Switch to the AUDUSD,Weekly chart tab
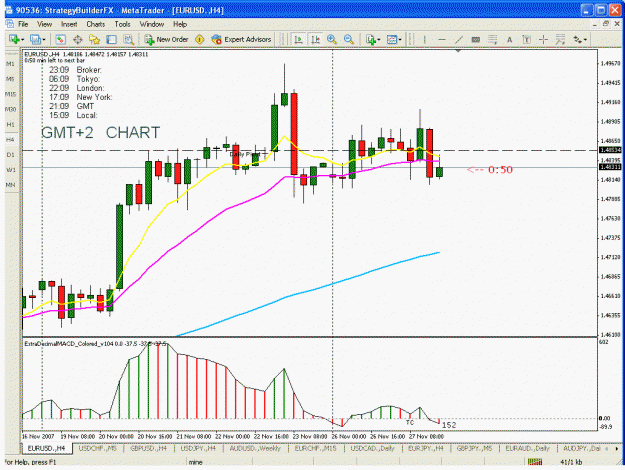The width and height of the screenshot is (625, 470). 255,448
